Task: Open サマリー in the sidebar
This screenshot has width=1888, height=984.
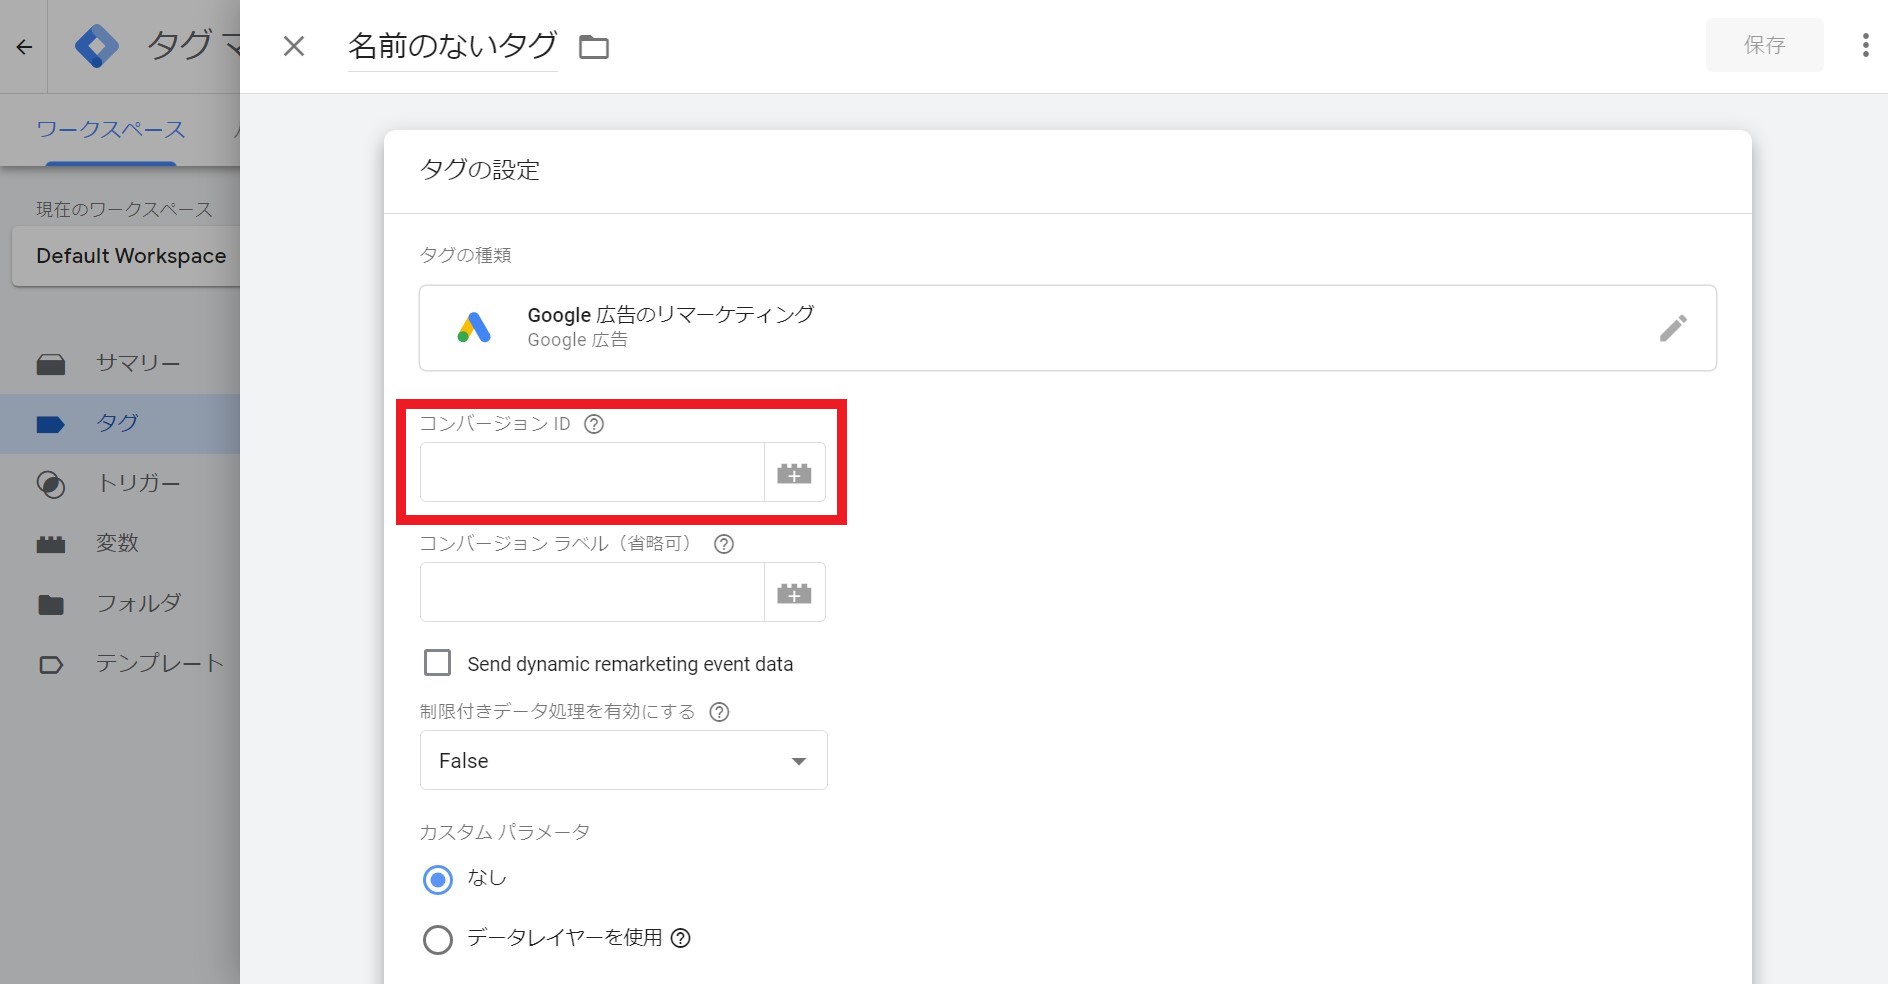Action: tap(120, 363)
